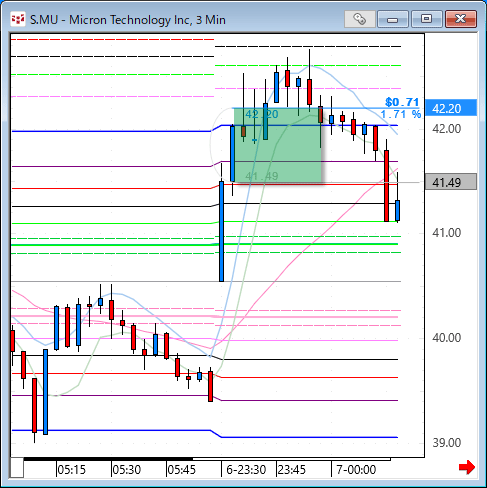Click the 05:30 time axis label
Viewport: 487px width, 488px height.
click(126, 470)
